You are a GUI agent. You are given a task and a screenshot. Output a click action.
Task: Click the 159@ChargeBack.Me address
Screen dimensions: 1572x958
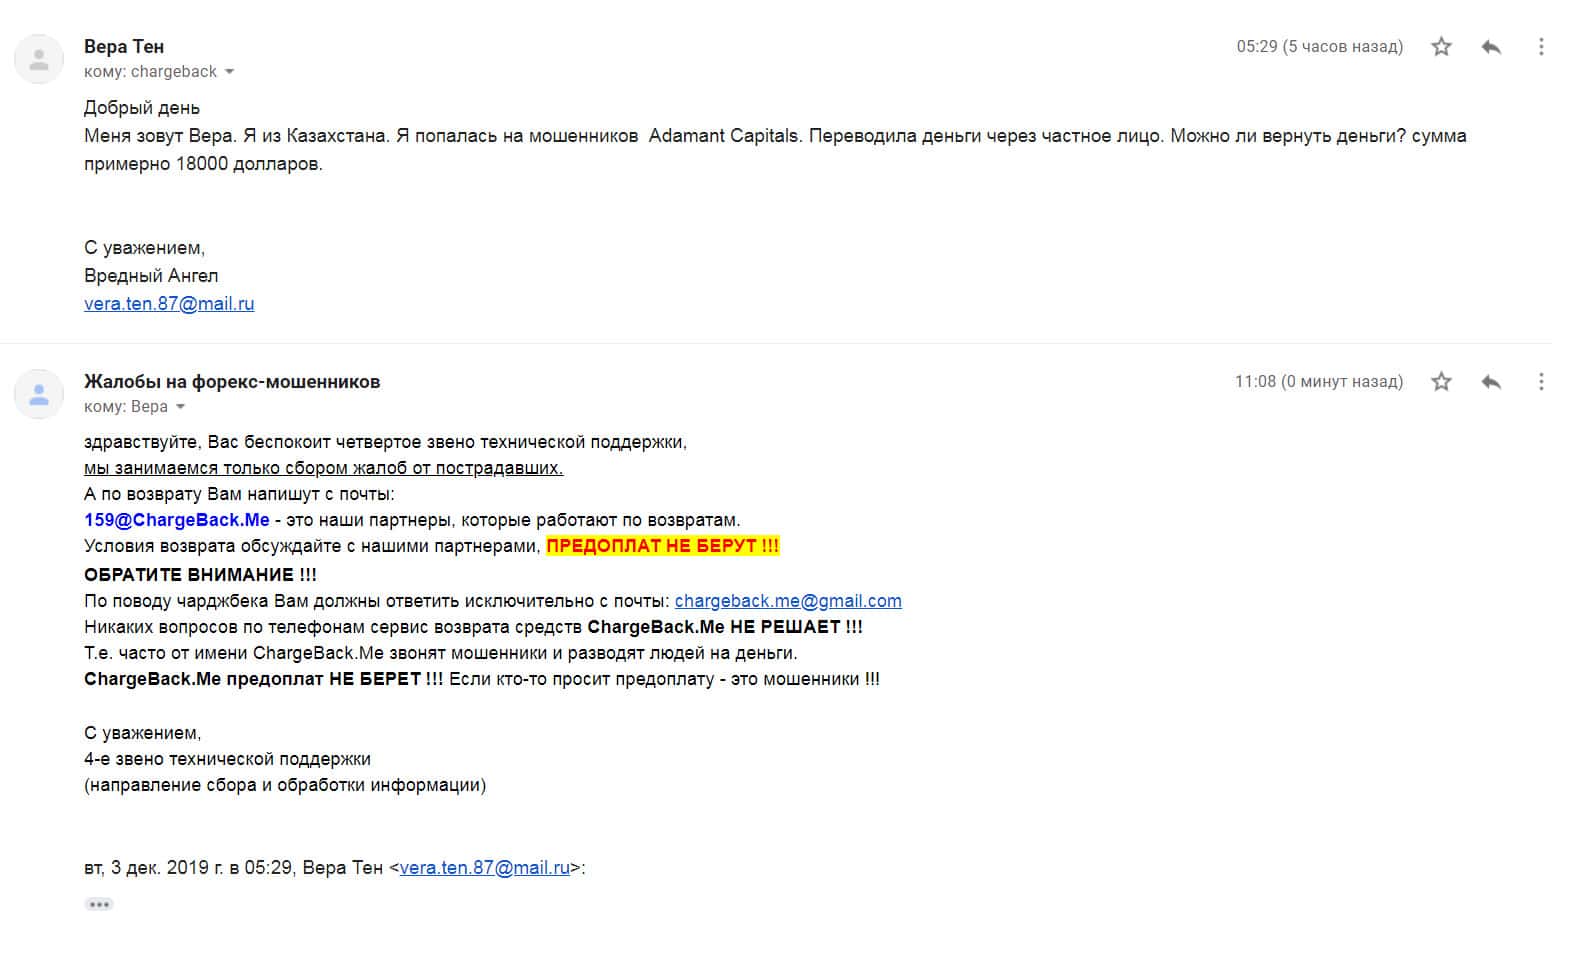pos(177,520)
